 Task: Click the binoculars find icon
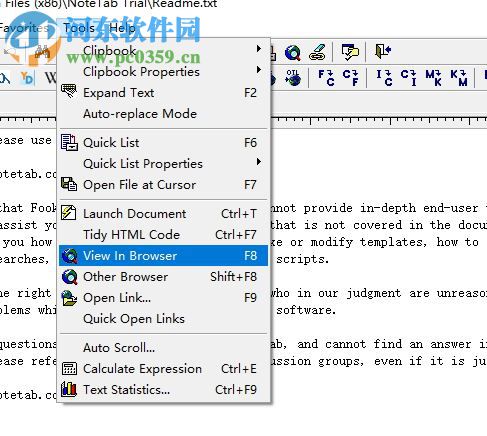[x=43, y=52]
